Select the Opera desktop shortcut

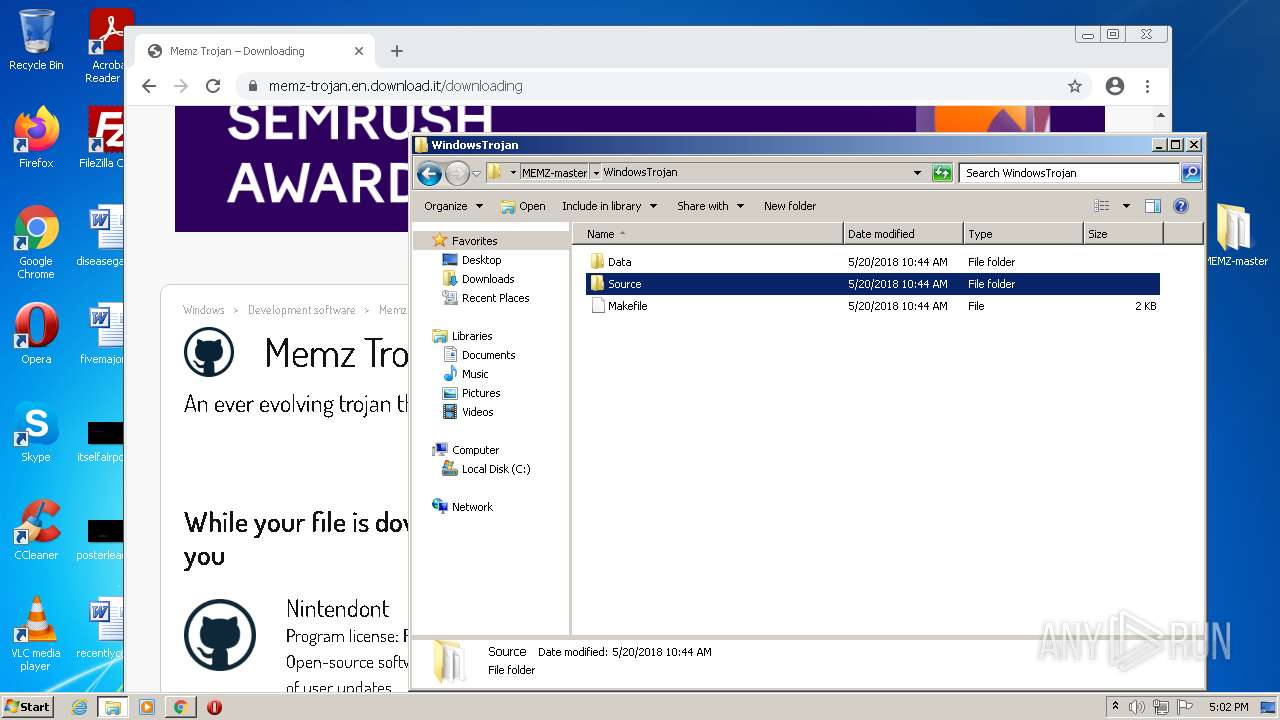pos(36,334)
